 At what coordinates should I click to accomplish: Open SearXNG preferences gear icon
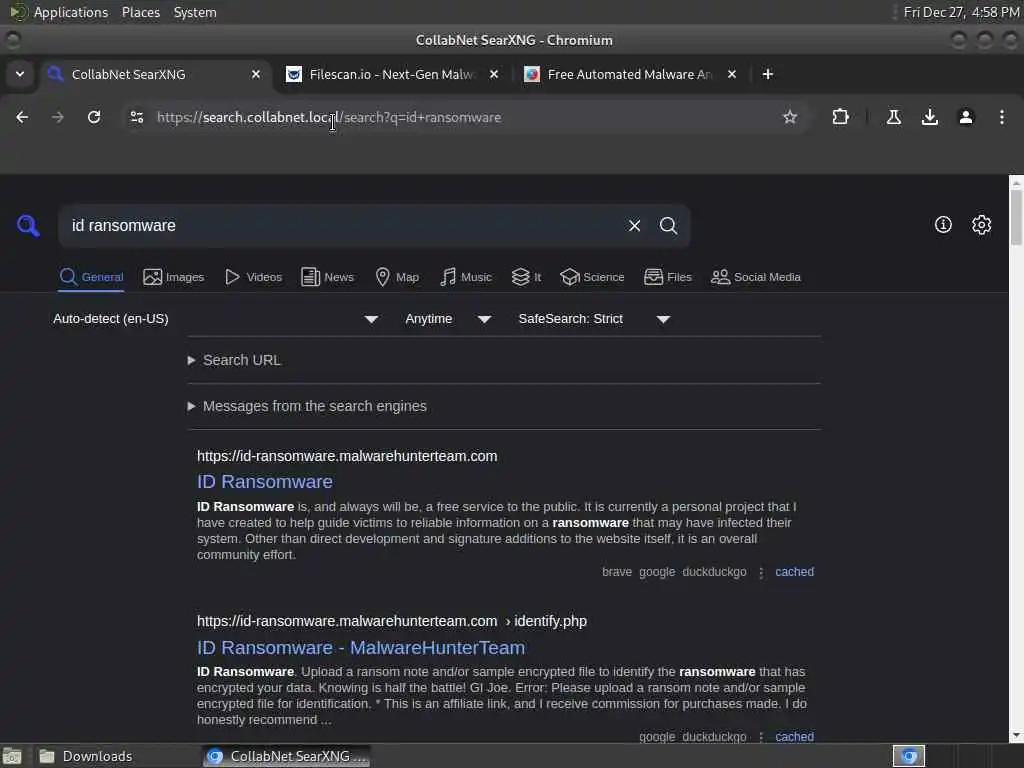coord(981,225)
